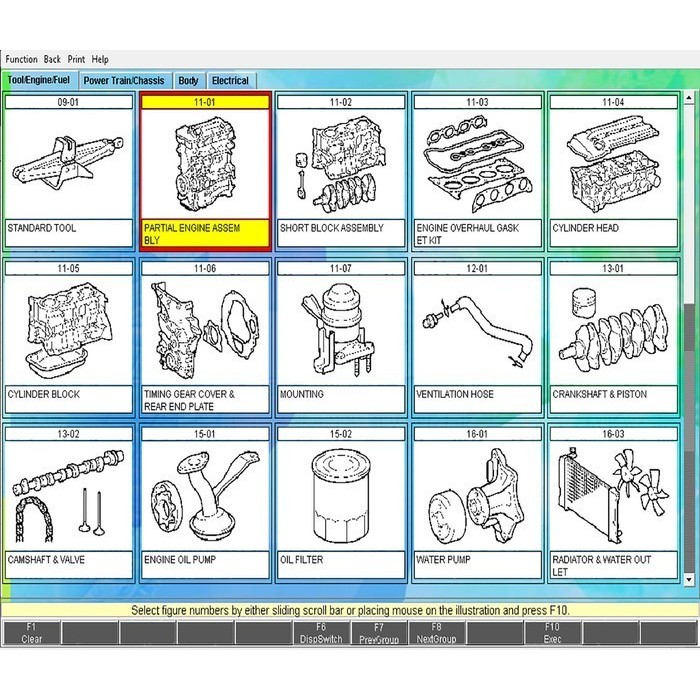The image size is (700, 700).
Task: Open the Print menu
Action: pos(76,59)
